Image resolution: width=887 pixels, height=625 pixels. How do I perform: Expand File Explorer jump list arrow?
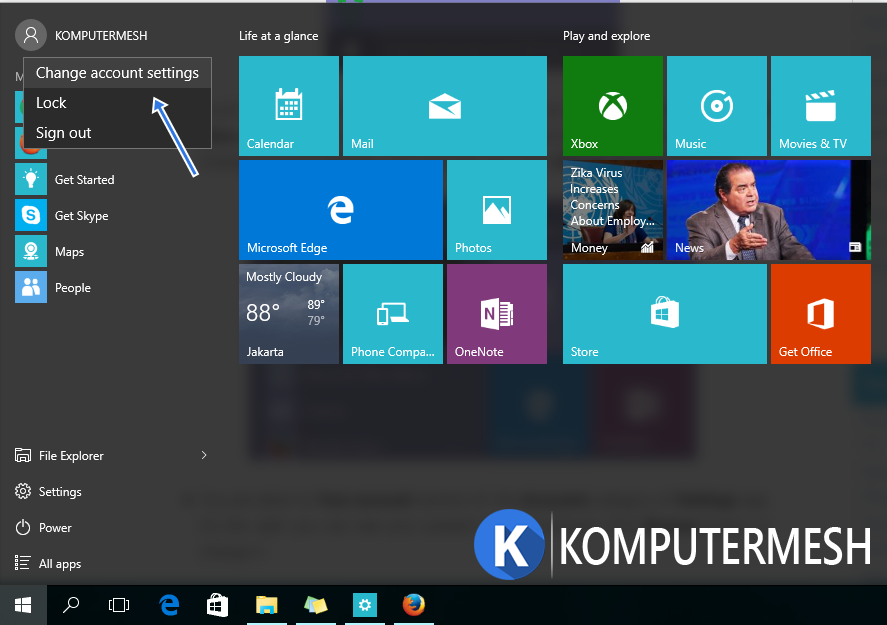(204, 456)
